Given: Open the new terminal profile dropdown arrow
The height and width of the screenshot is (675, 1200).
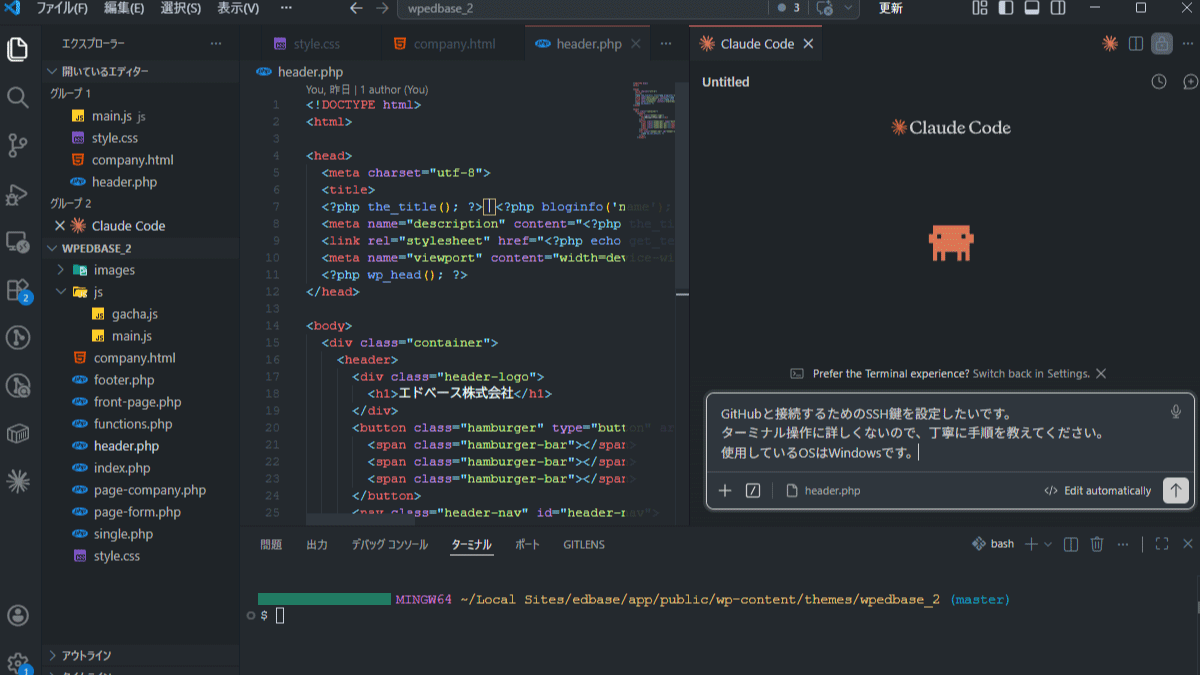Looking at the screenshot, I should 1048,544.
